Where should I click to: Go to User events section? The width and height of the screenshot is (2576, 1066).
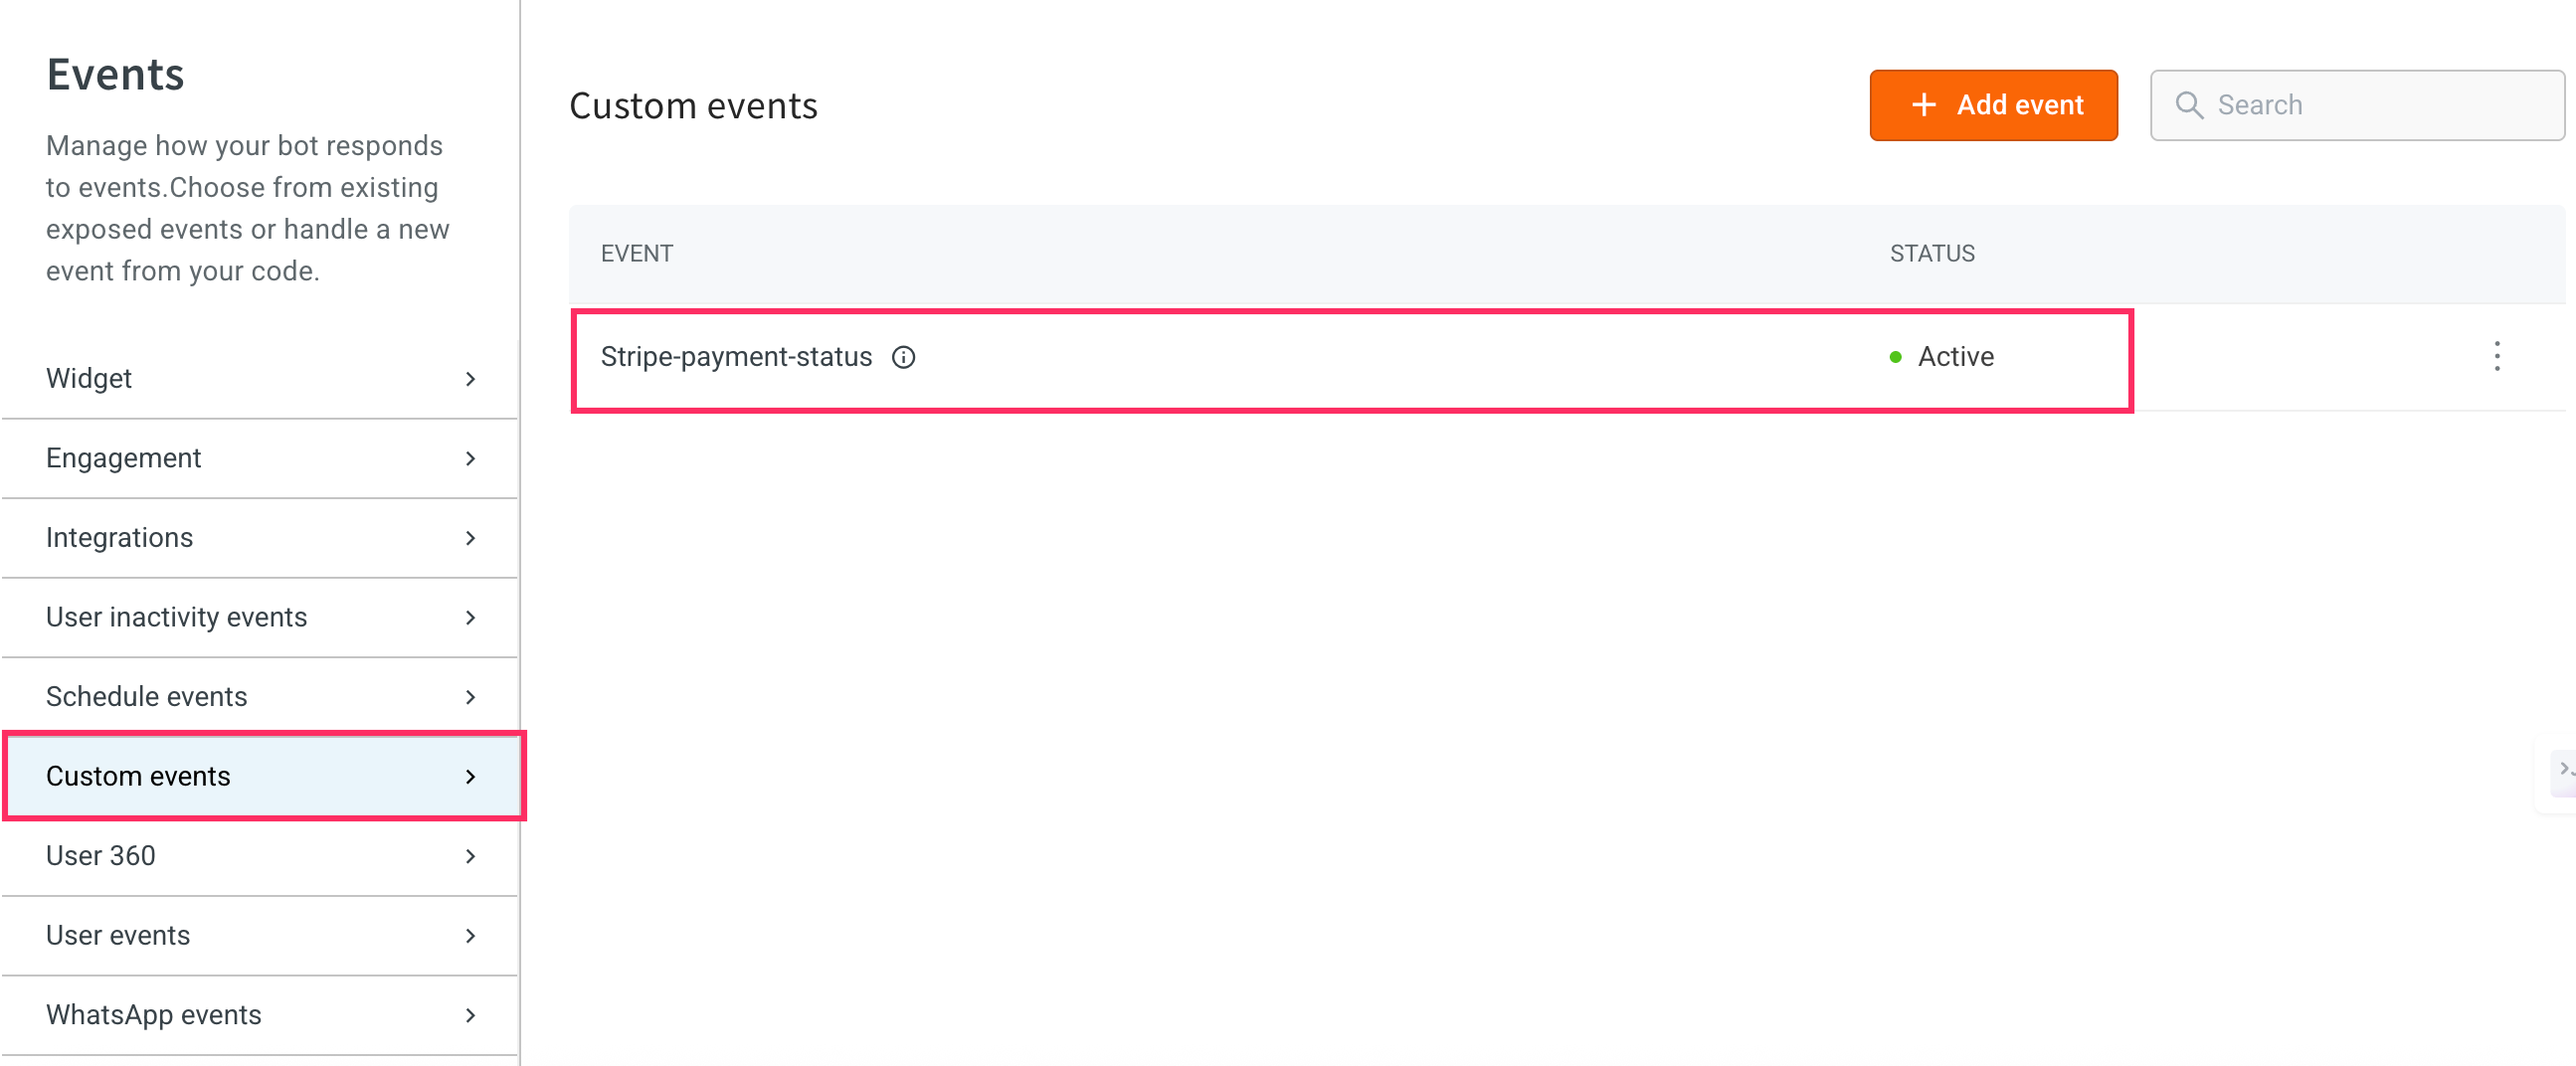click(118, 935)
